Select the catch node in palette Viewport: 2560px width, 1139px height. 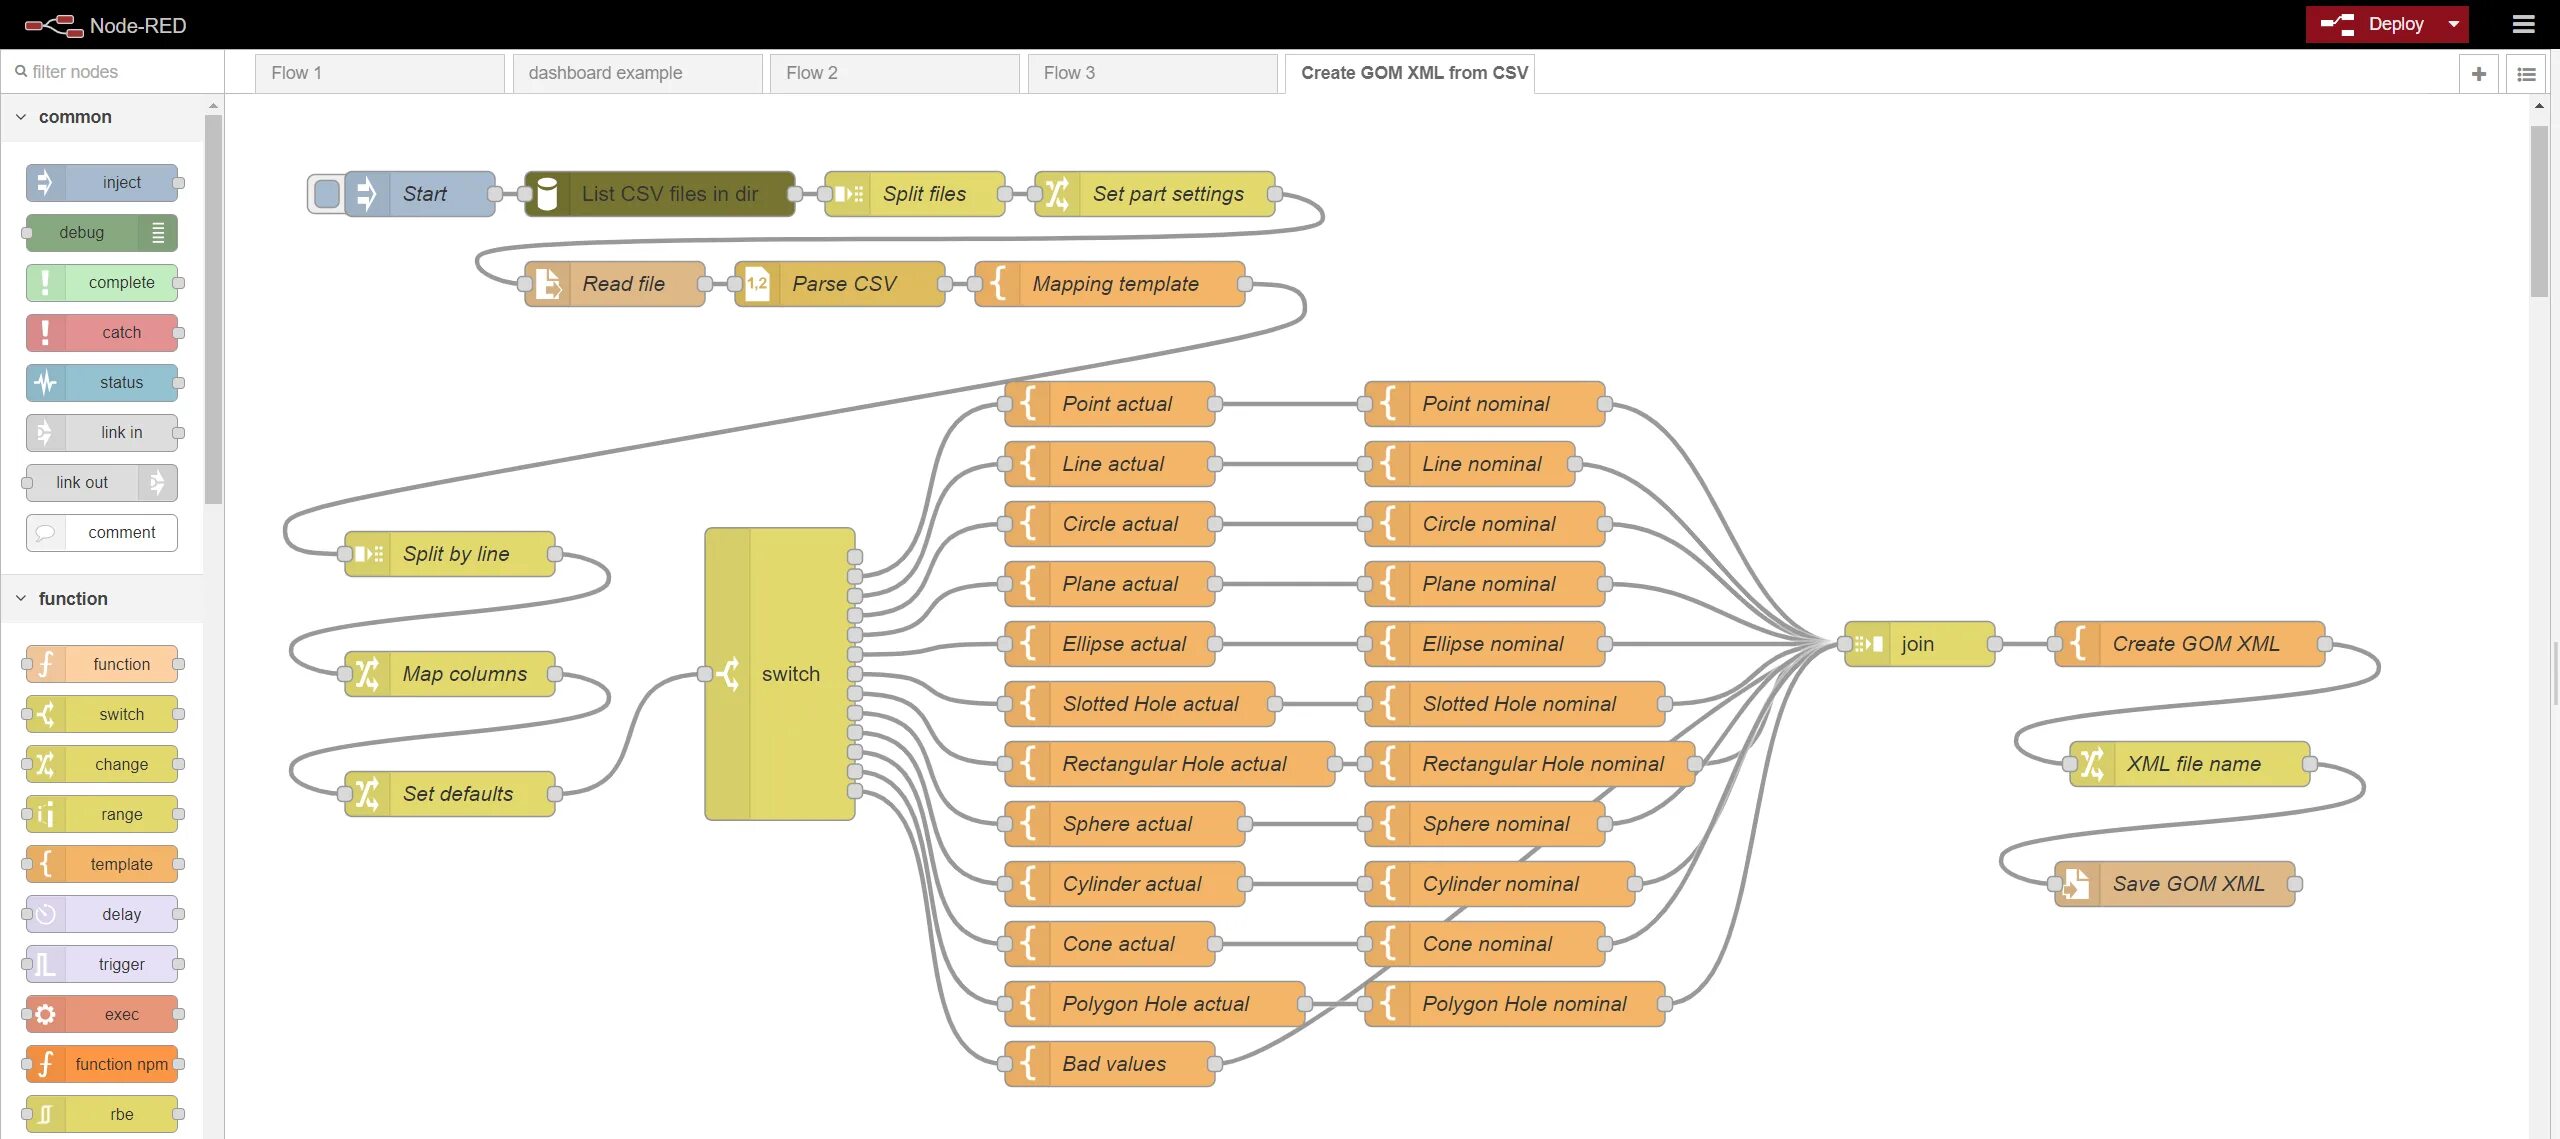[103, 333]
